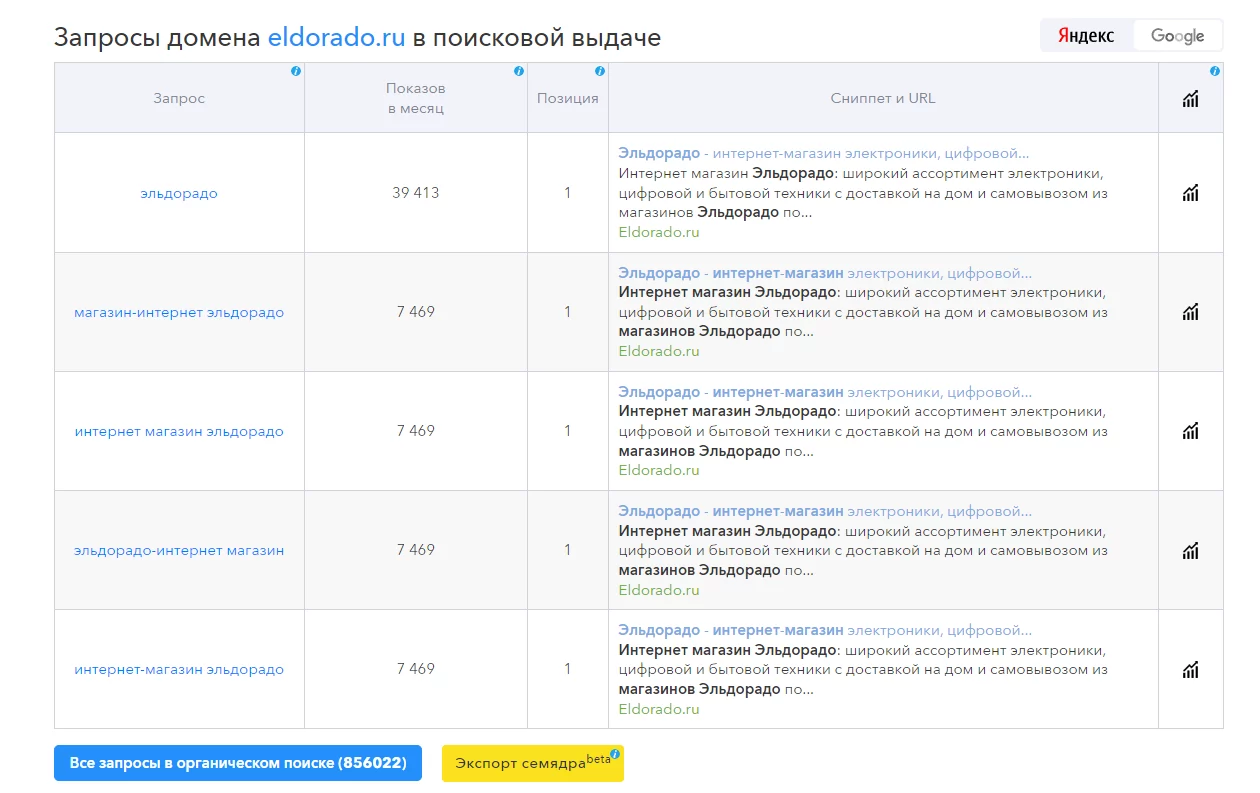1260x793 pixels.
Task: Click the chart icon in the table header
Action: point(1190,98)
